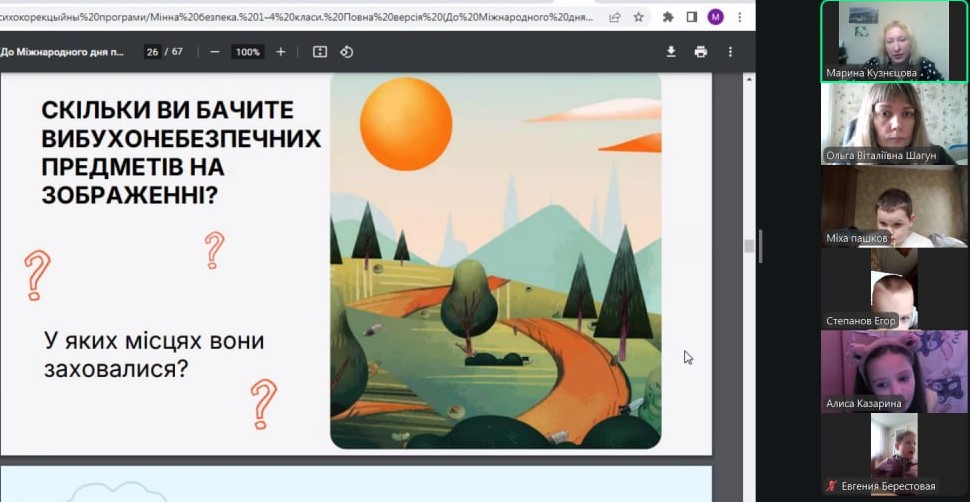Click the 100% zoom level field
Screen dimensions: 970x502
click(x=247, y=52)
